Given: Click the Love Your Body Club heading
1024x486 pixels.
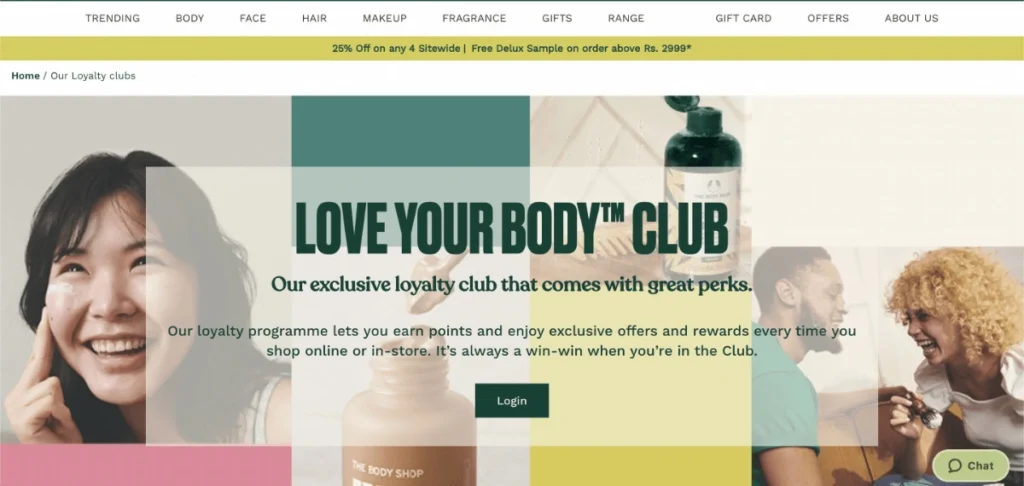Looking at the screenshot, I should tap(512, 228).
